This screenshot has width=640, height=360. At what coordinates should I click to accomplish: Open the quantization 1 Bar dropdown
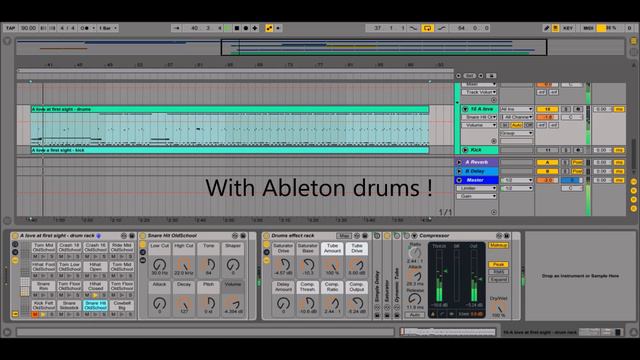(x=108, y=28)
